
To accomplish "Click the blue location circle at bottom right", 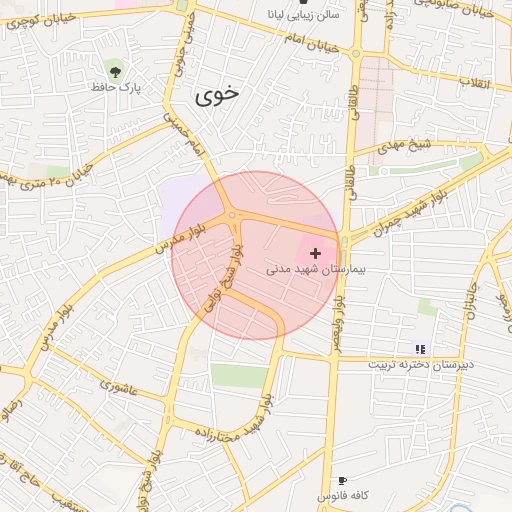I will click(x=462, y=508).
